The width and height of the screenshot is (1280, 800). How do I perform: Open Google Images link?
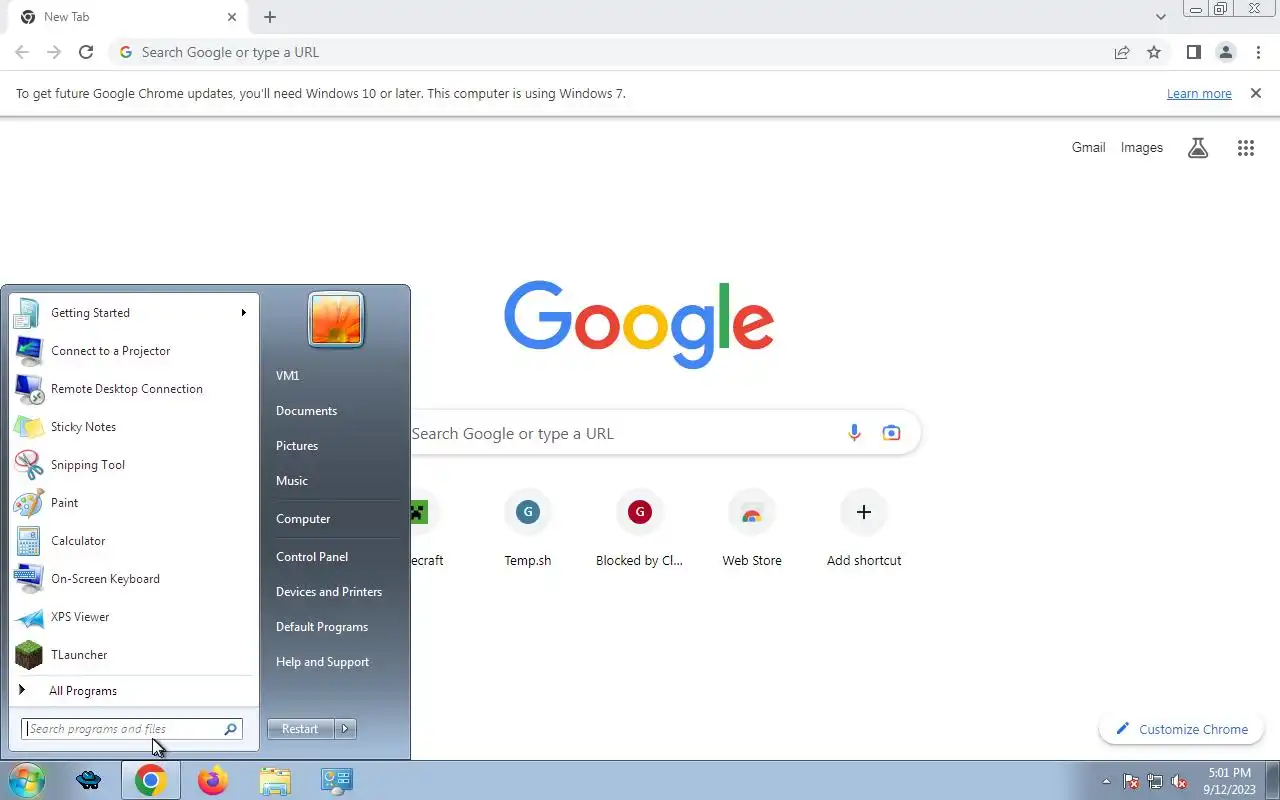(x=1141, y=147)
